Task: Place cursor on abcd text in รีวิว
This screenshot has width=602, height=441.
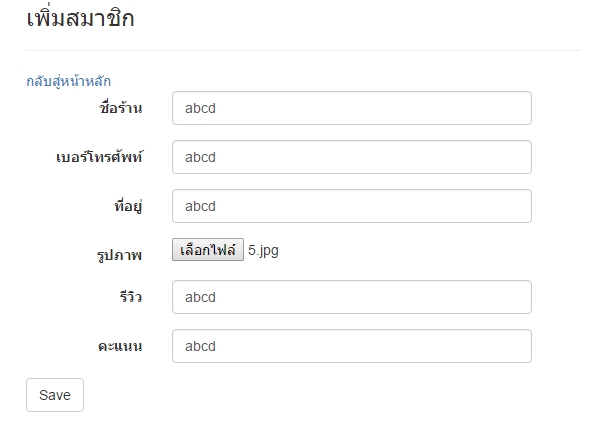Action: [x=200, y=297]
